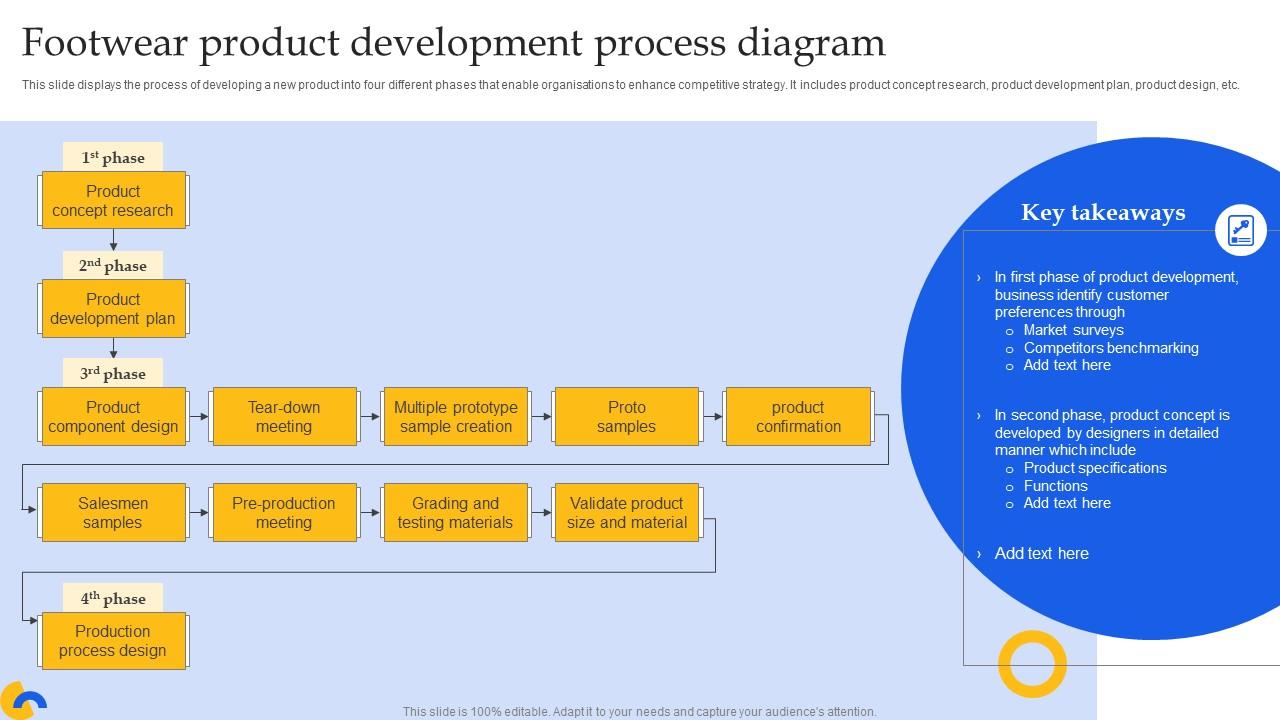Click the 1st phase label
This screenshot has height=720, width=1280.
[x=113, y=157]
